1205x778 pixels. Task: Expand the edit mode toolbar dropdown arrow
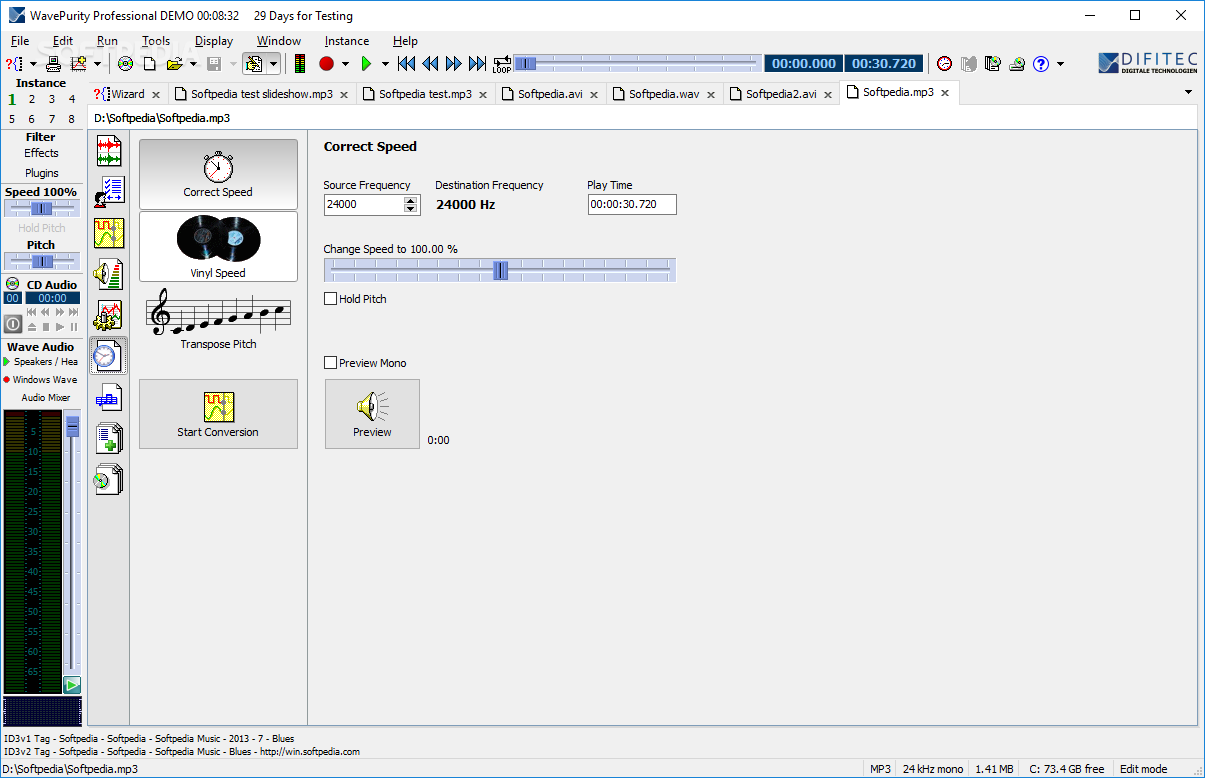273,64
